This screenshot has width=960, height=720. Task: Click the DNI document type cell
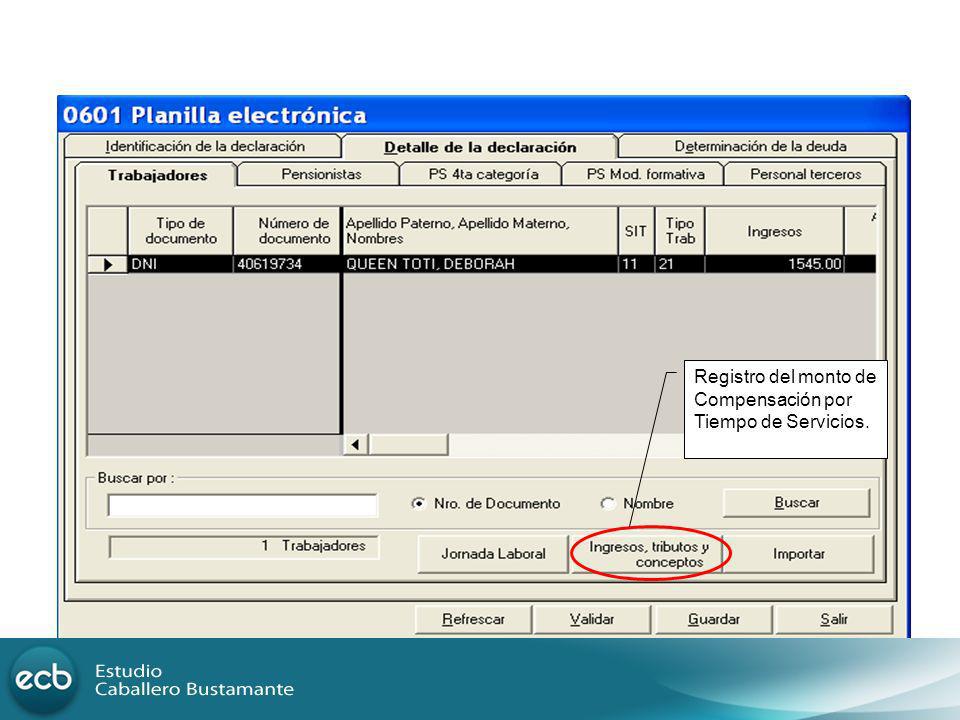pyautogui.click(x=181, y=264)
